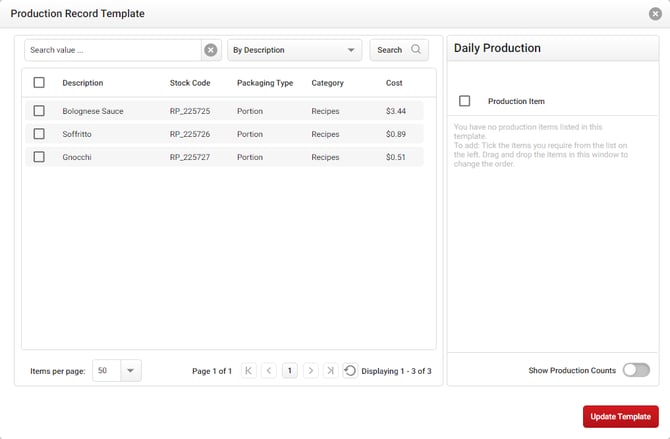Screen dimensions: 670x439
Task: Click the Update Template button
Action: pyautogui.click(x=620, y=416)
